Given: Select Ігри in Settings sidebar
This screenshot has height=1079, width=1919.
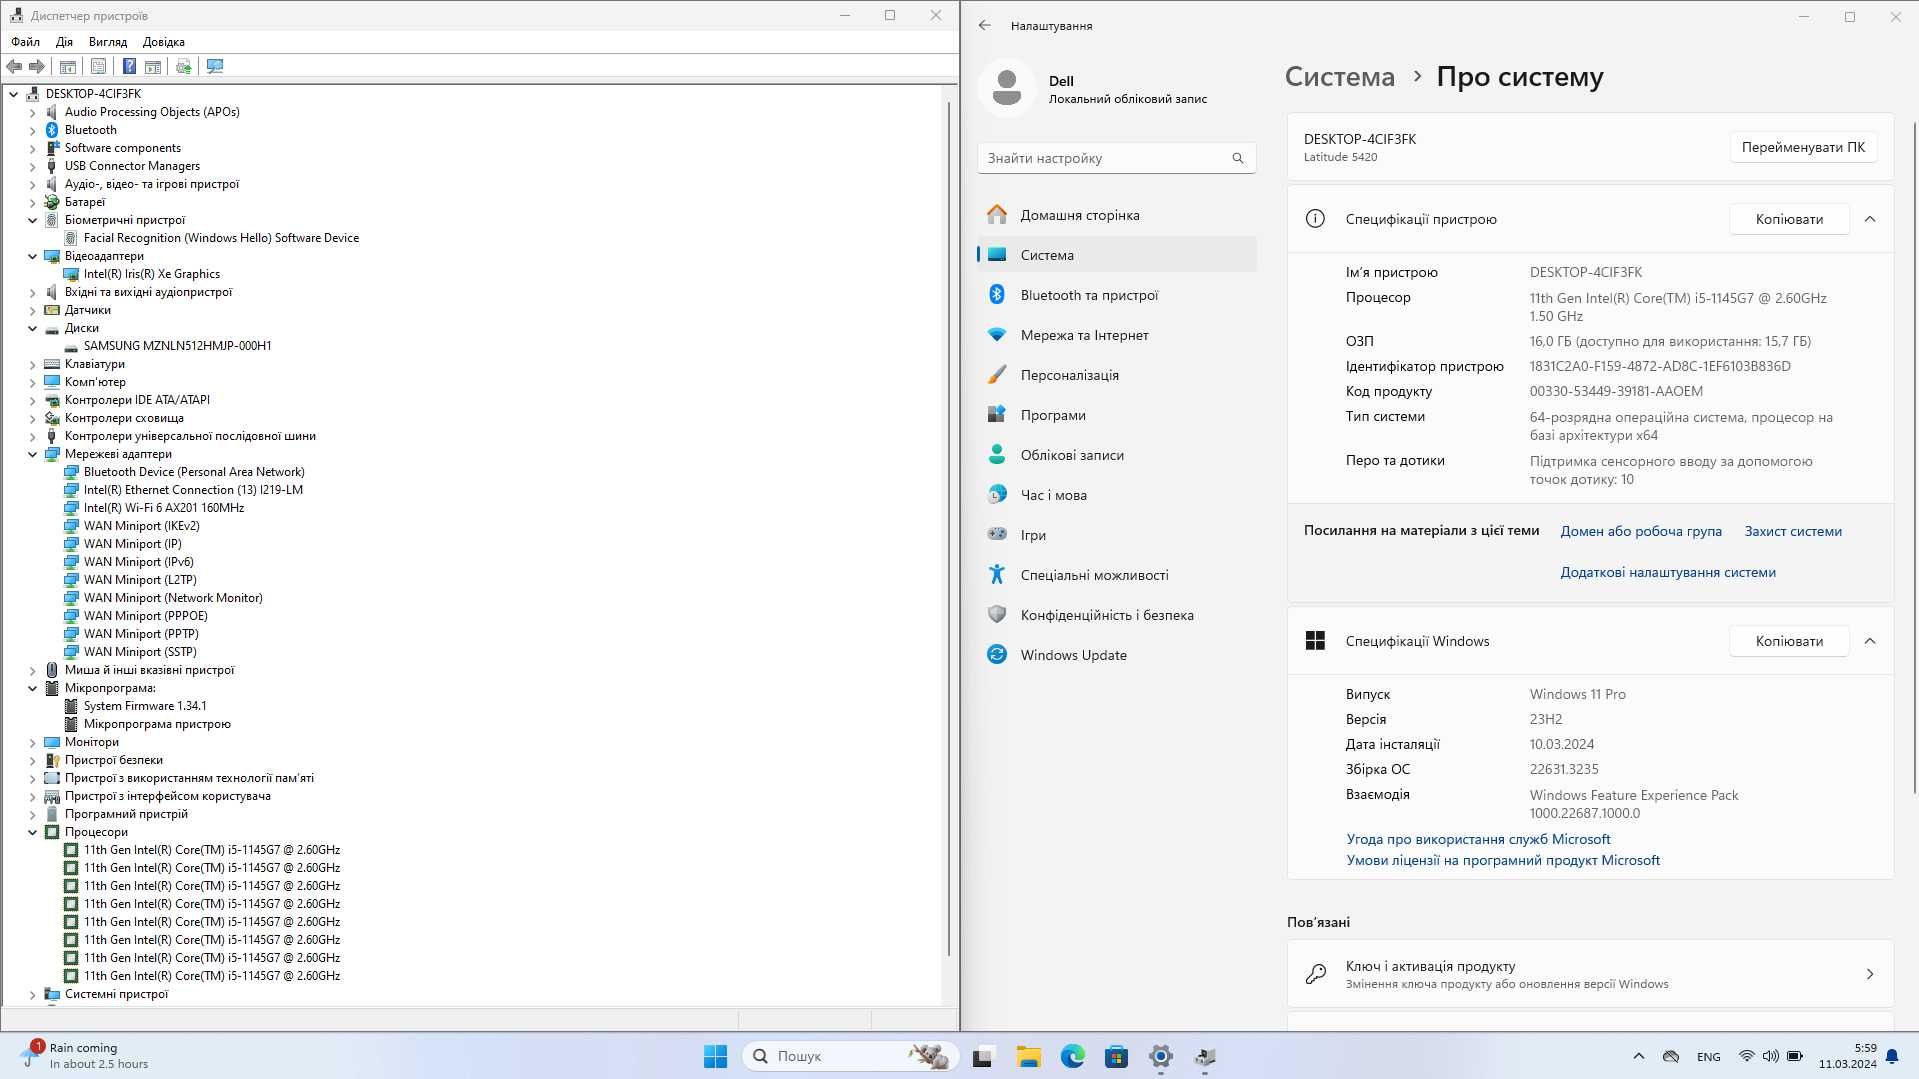Looking at the screenshot, I should coord(1116,535).
